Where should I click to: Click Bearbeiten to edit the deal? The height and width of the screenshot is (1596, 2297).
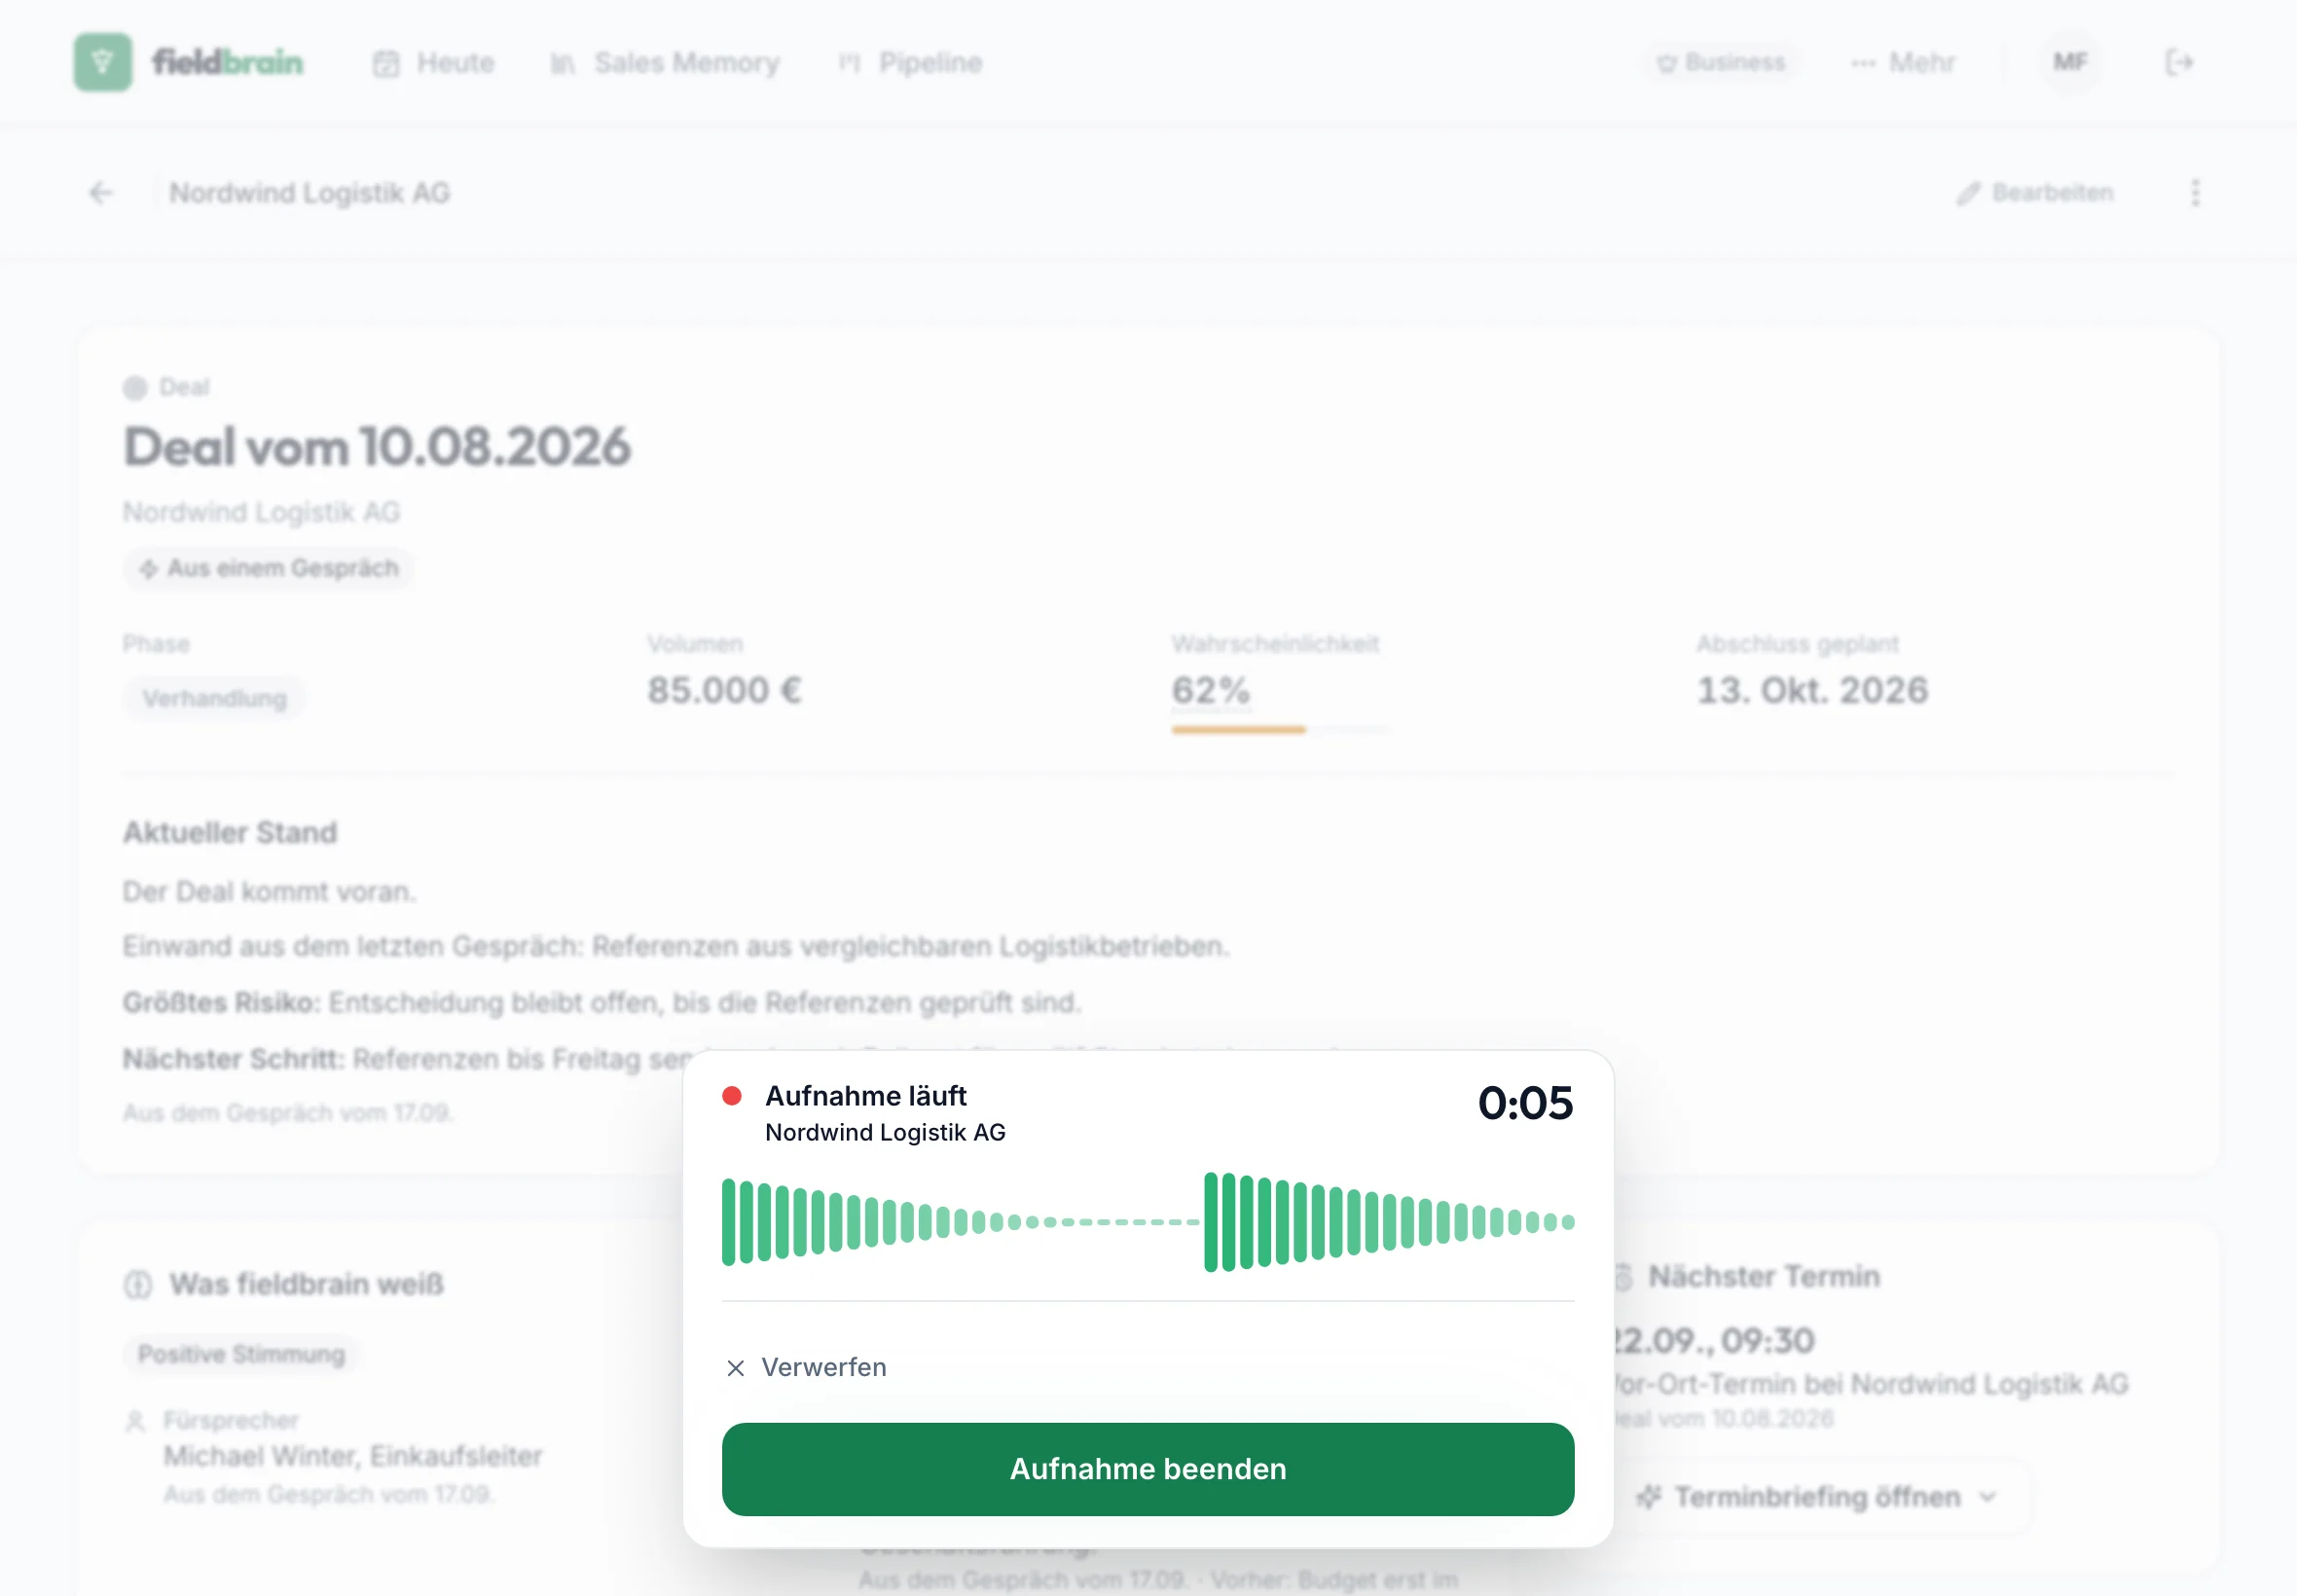pos(2035,193)
